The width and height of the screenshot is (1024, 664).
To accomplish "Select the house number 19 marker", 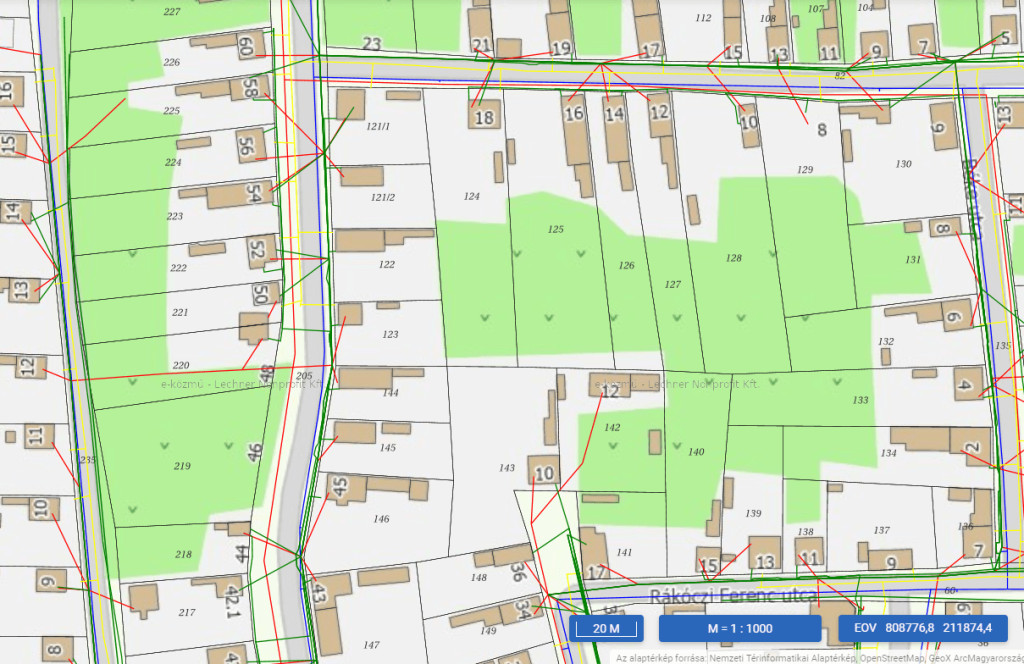I will point(560,47).
